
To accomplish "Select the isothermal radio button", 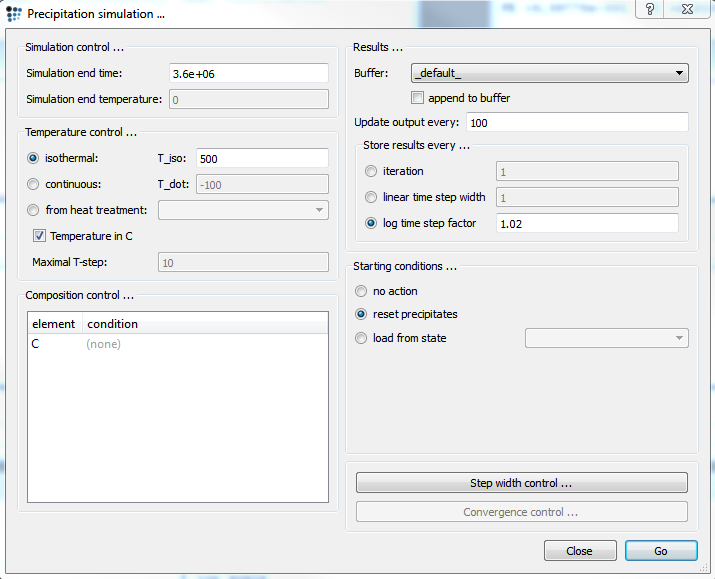I will click(x=34, y=158).
